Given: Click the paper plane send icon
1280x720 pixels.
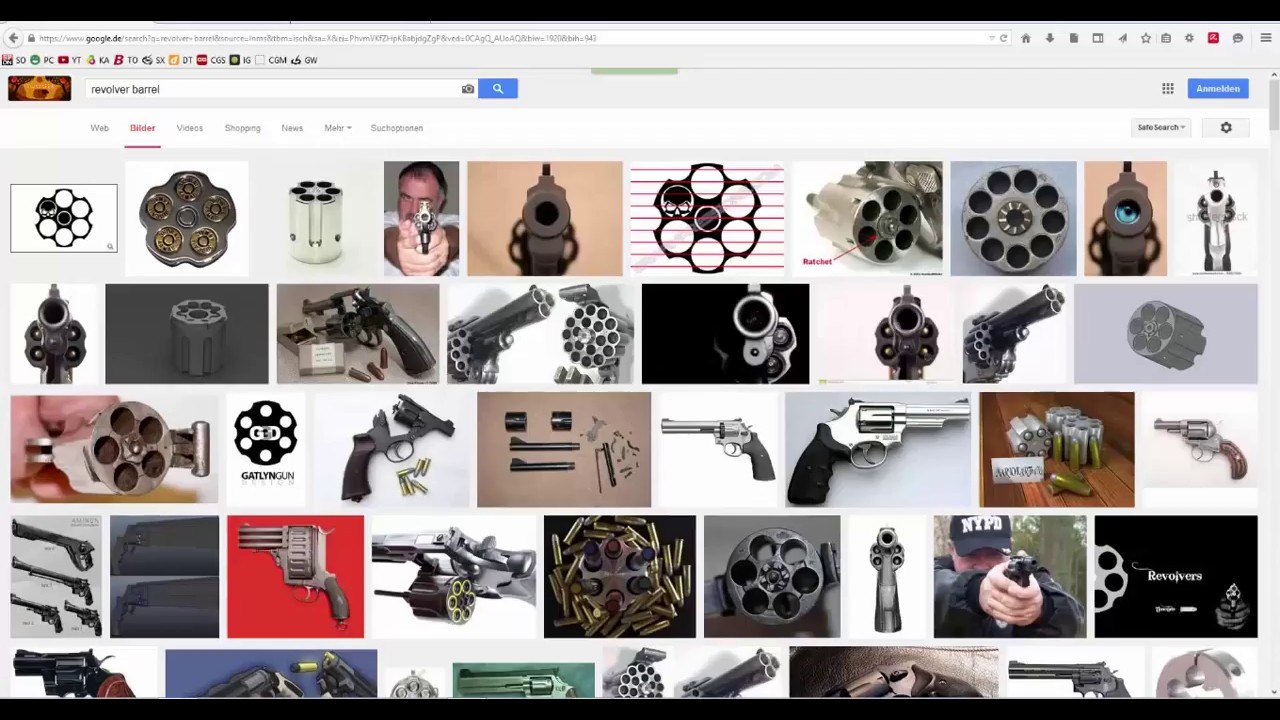Looking at the screenshot, I should tap(1122, 38).
